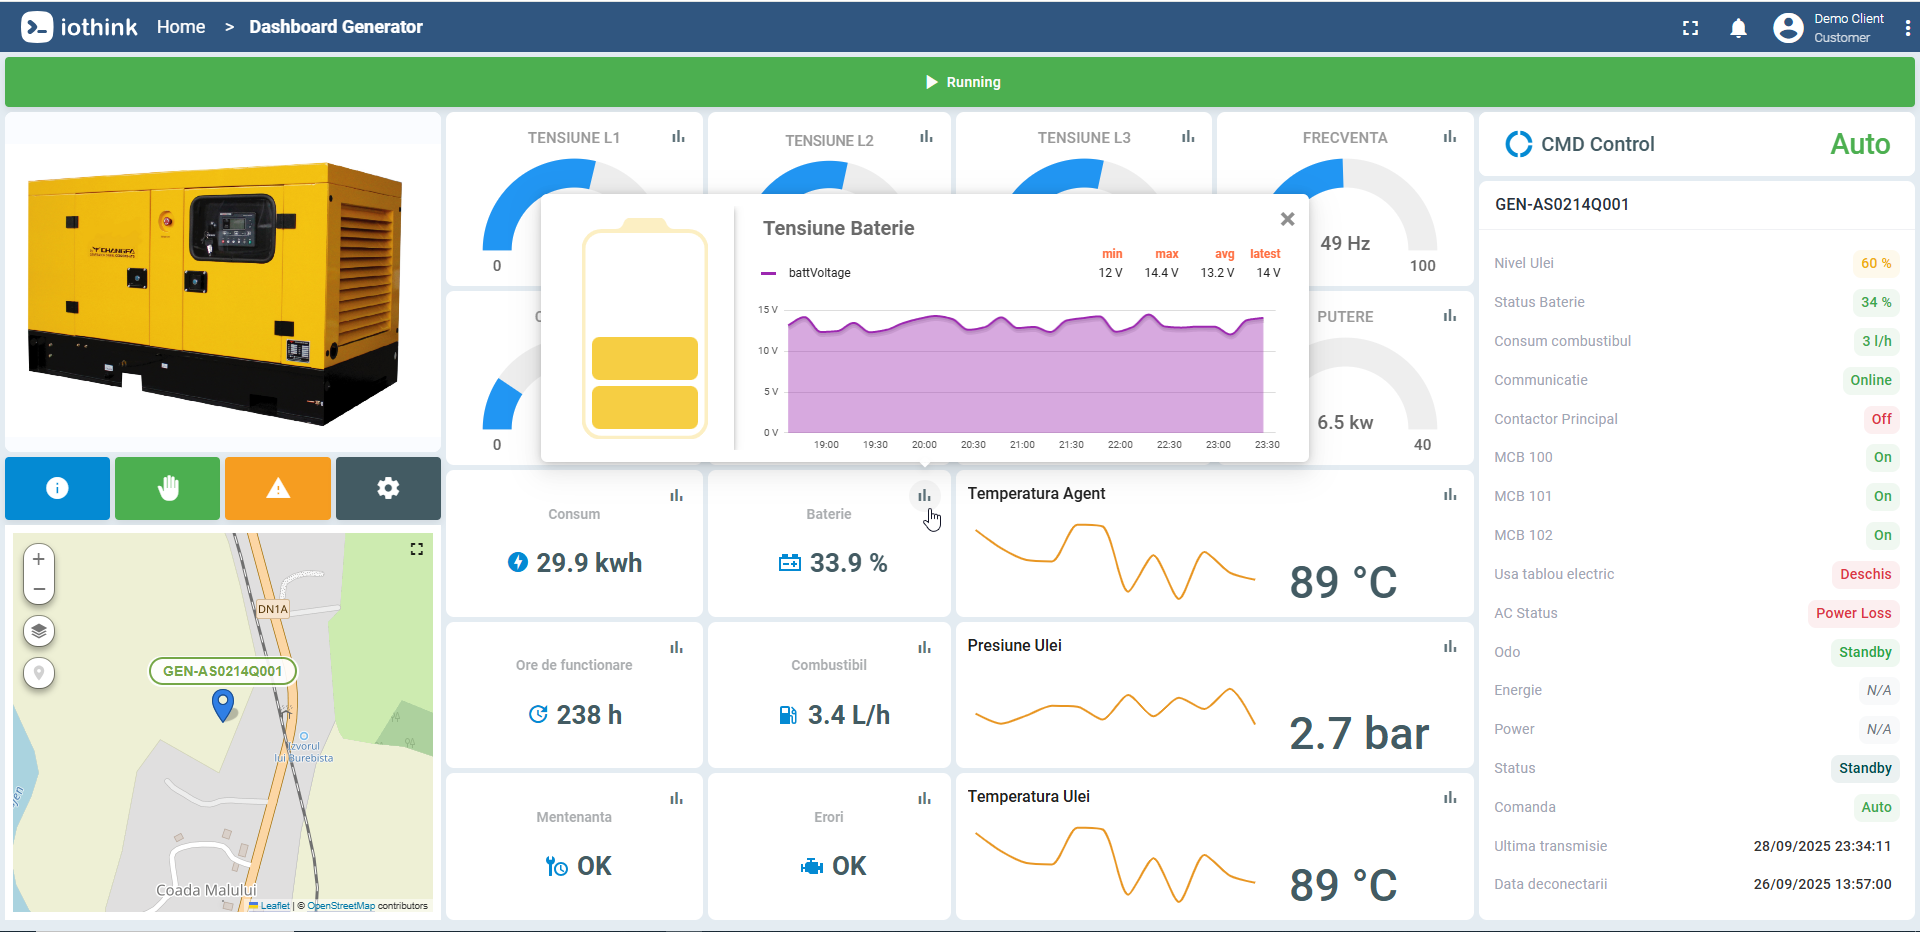The height and width of the screenshot is (932, 1920).
Task: Click the blue info button
Action: (57, 488)
